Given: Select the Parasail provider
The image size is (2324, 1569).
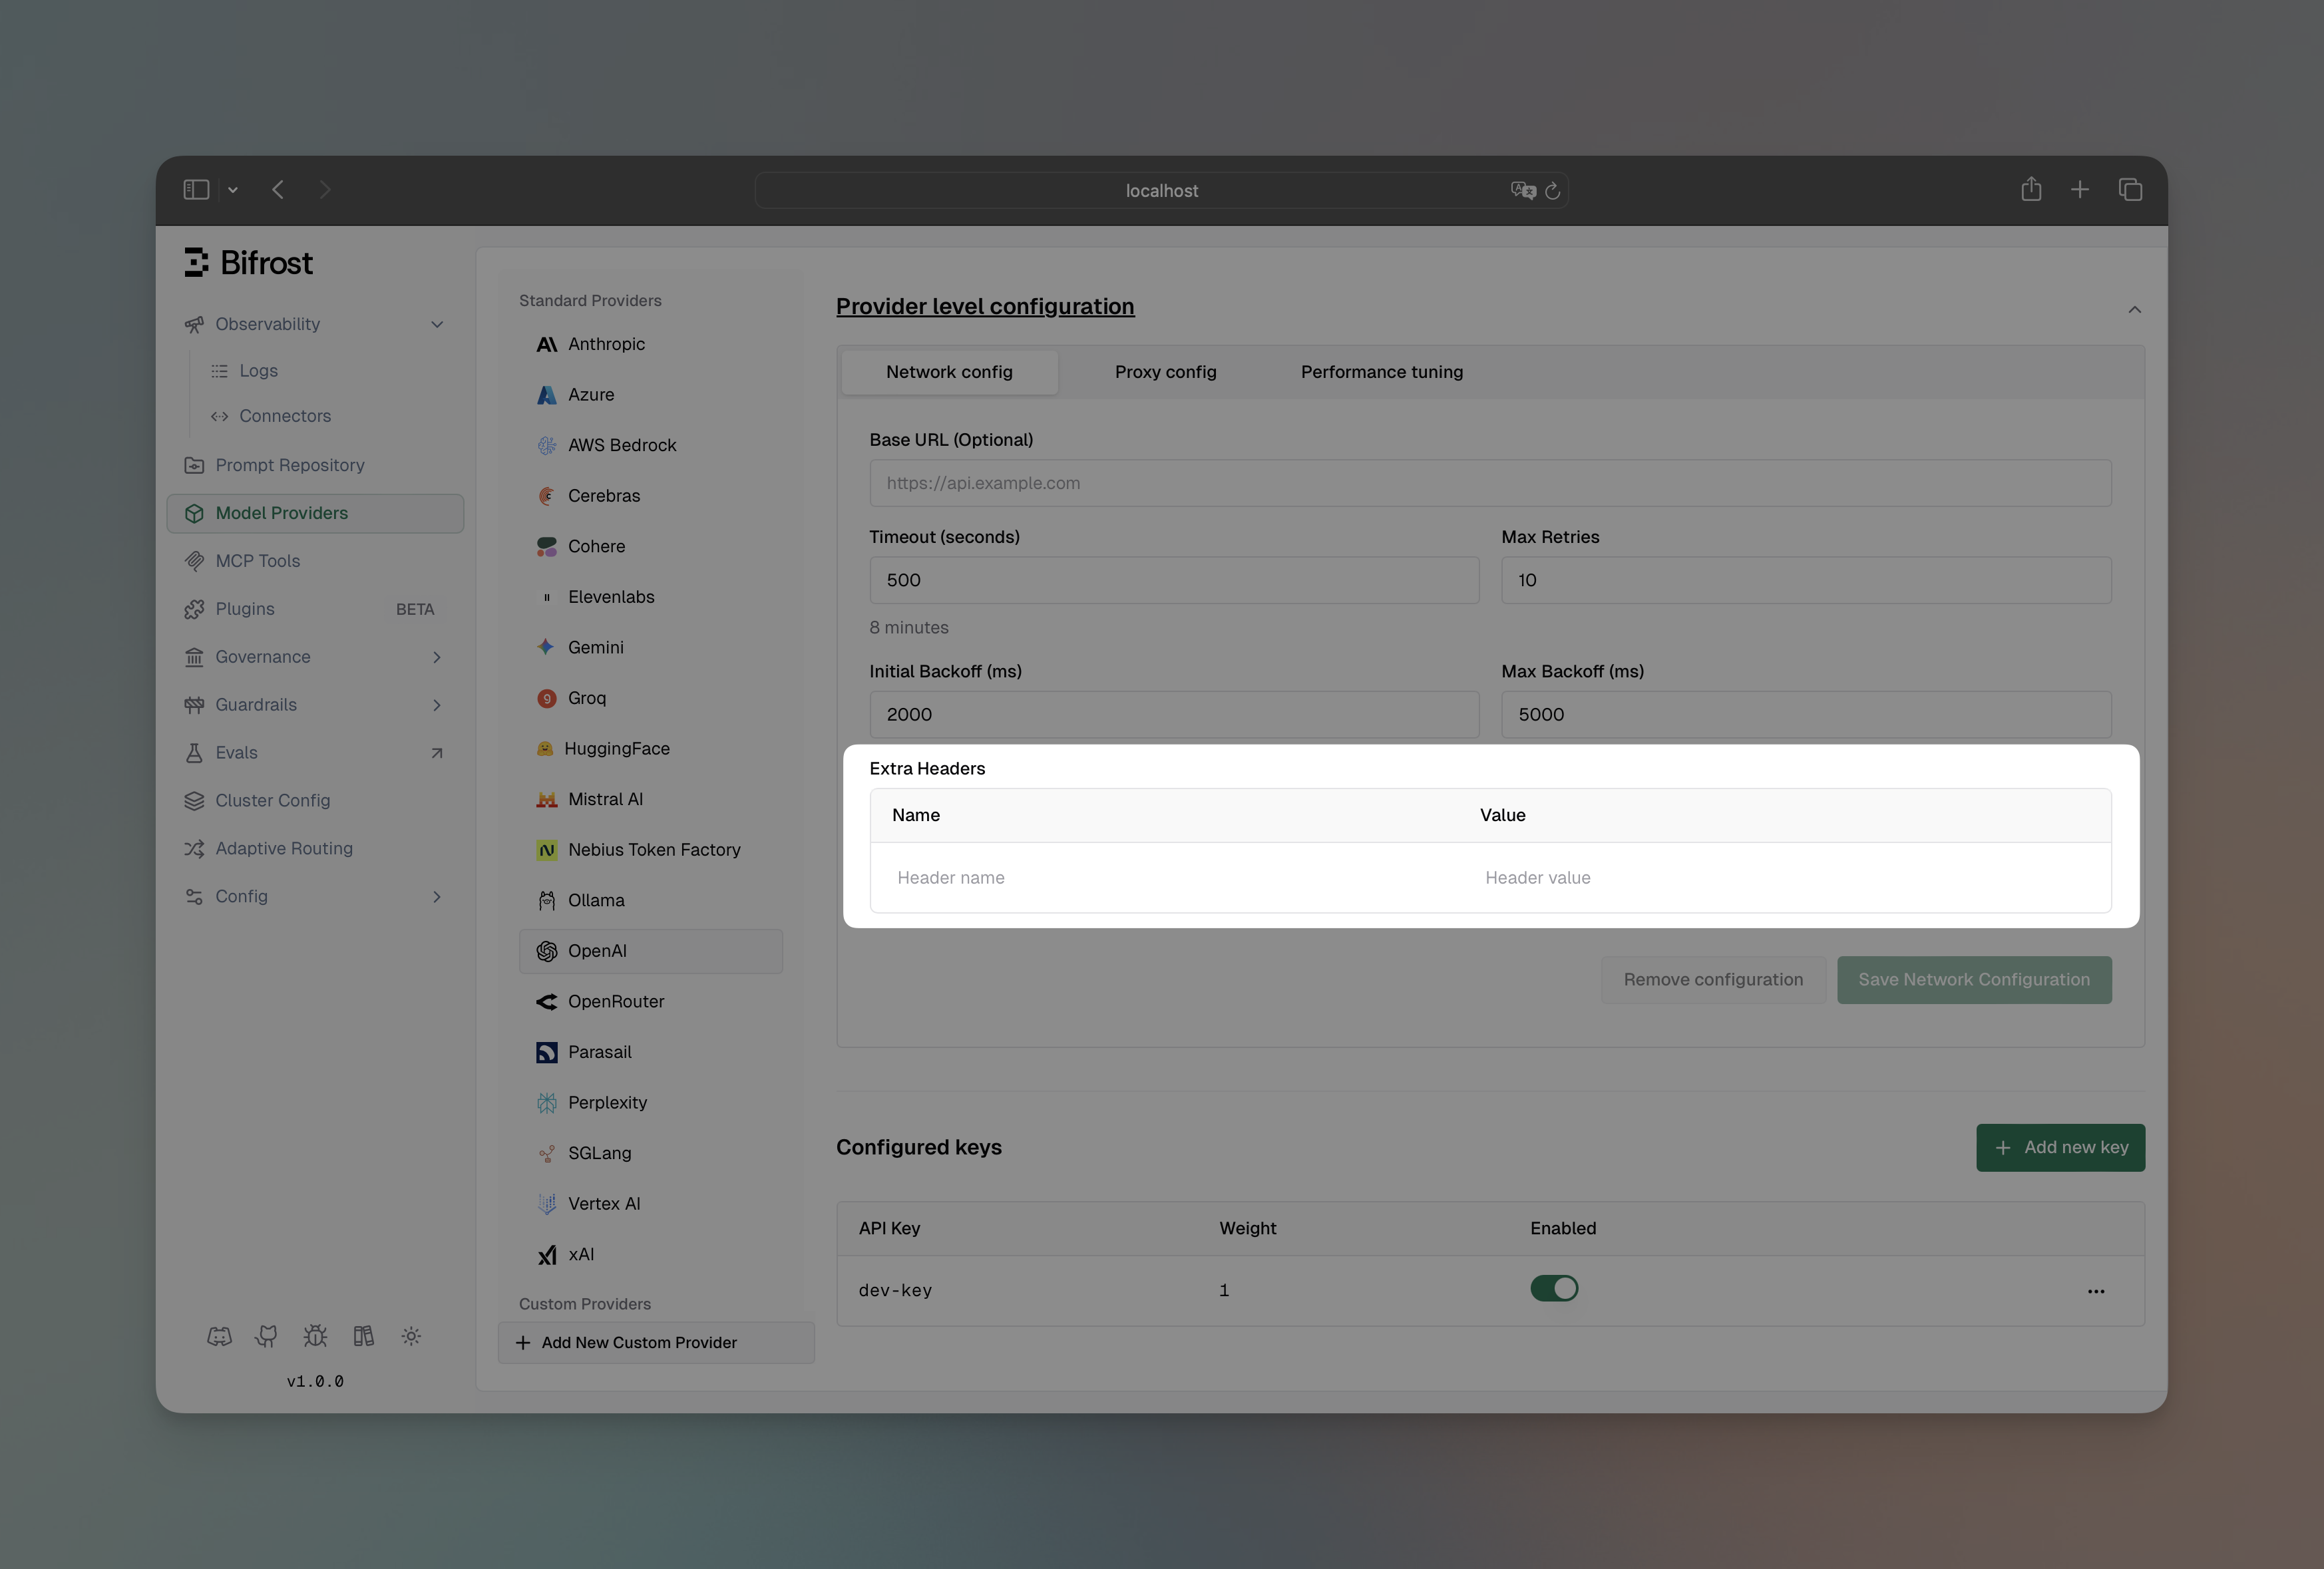Looking at the screenshot, I should [650, 1052].
